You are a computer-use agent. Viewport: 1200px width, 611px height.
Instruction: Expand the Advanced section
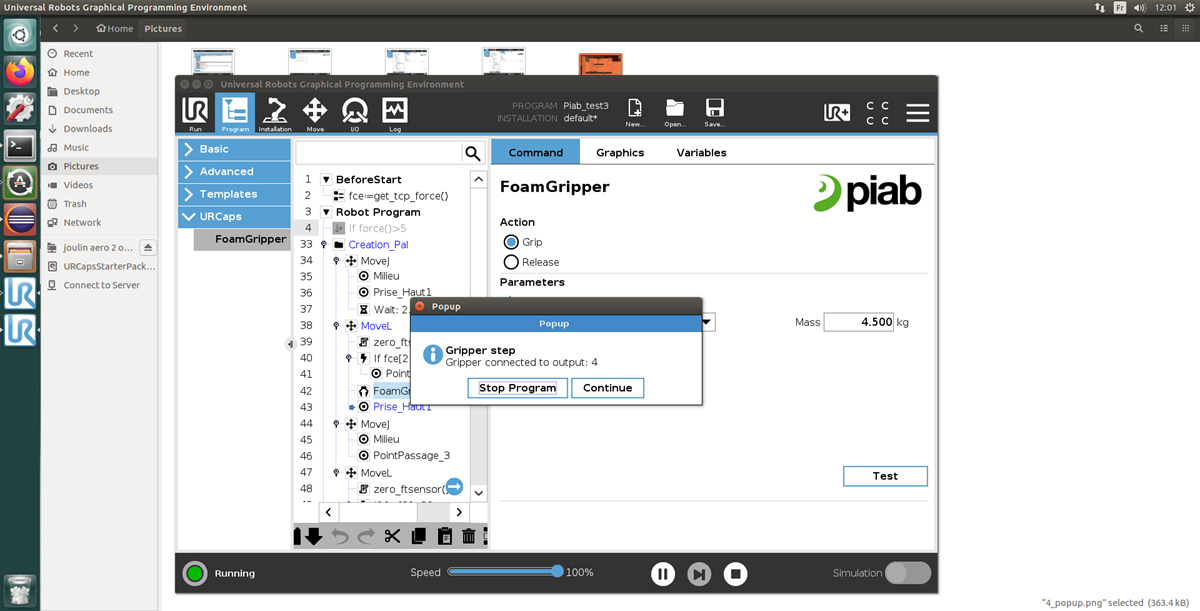tap(233, 172)
